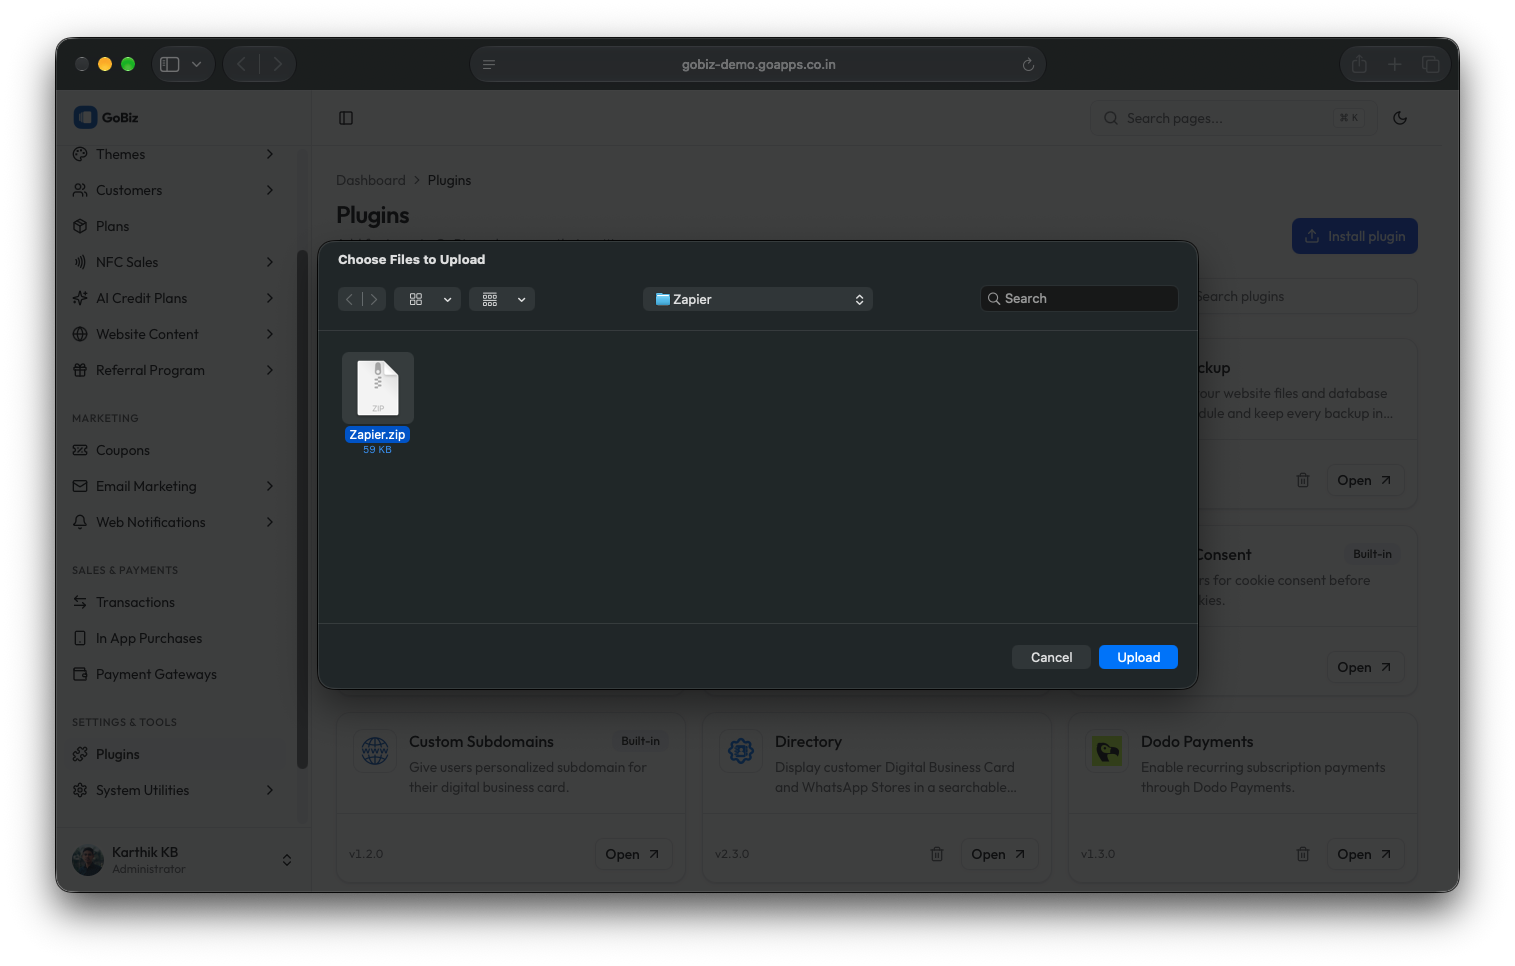This screenshot has width=1515, height=966.
Task: Click the gobiz-demo.goapps.co.in address bar
Action: click(x=758, y=65)
